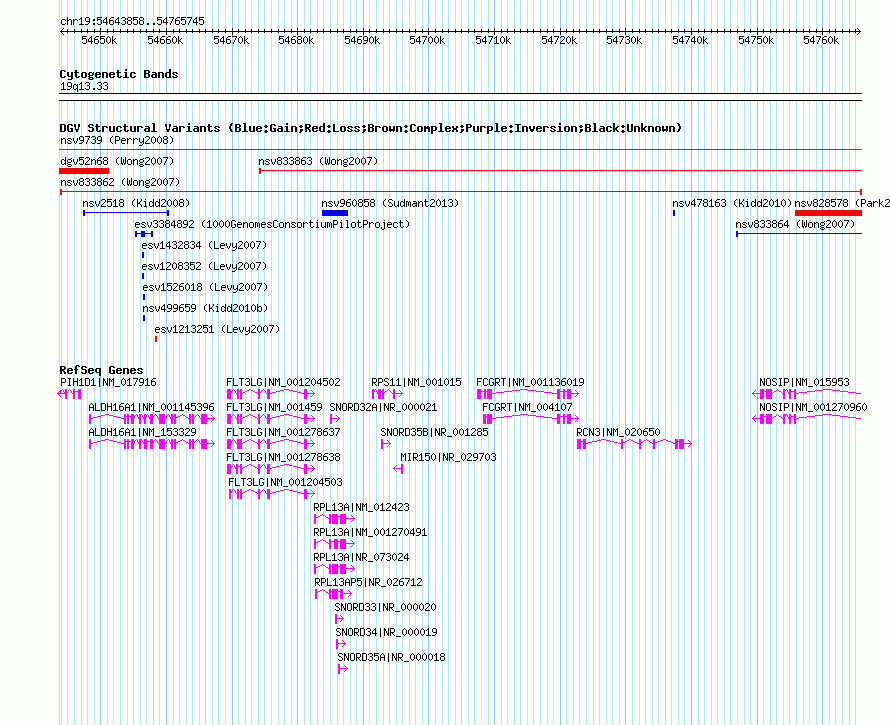Click the ALDH16A1|NM_153329 gene glyph
The image size is (890, 725).
tap(152, 444)
